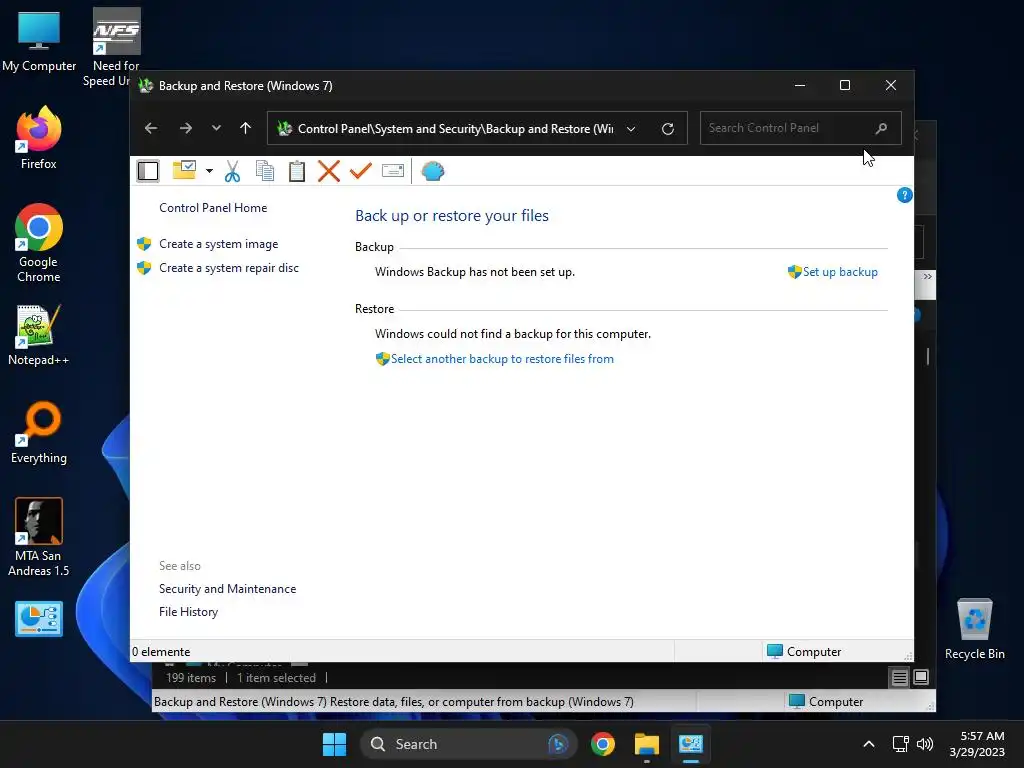Open the network tray icon
Image resolution: width=1024 pixels, height=768 pixels.
point(901,744)
